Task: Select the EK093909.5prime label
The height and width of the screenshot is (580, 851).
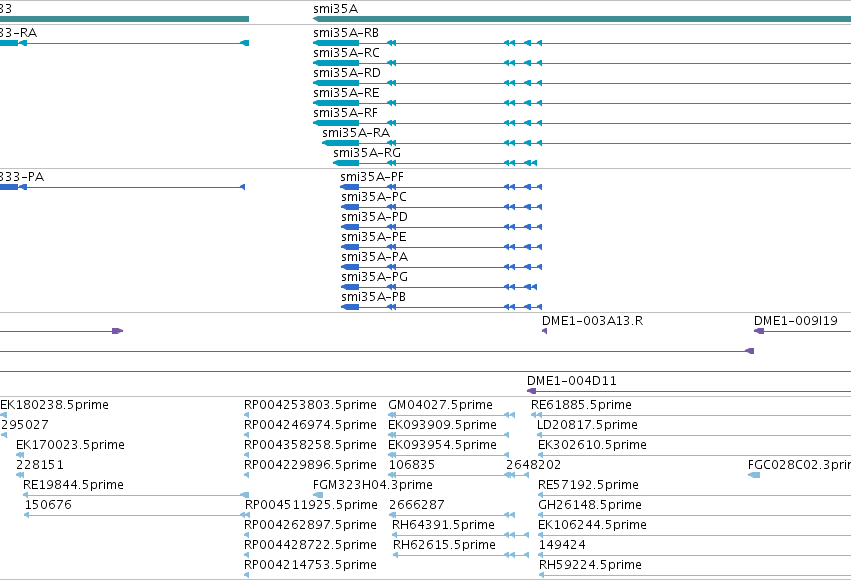Action: (443, 425)
